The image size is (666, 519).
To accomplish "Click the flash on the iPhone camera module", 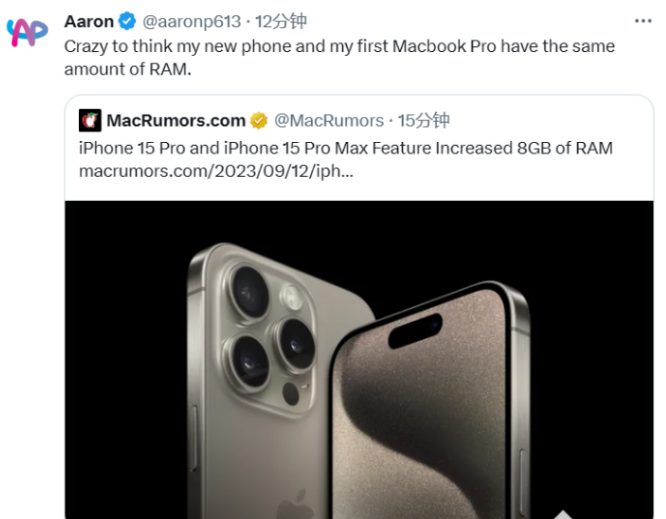I will tap(292, 296).
